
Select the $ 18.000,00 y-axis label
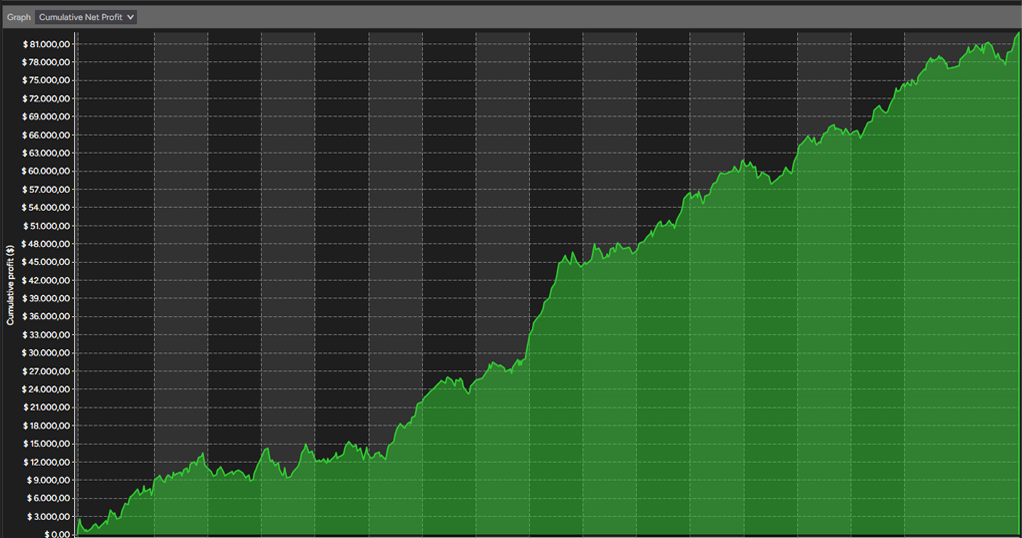coord(47,426)
